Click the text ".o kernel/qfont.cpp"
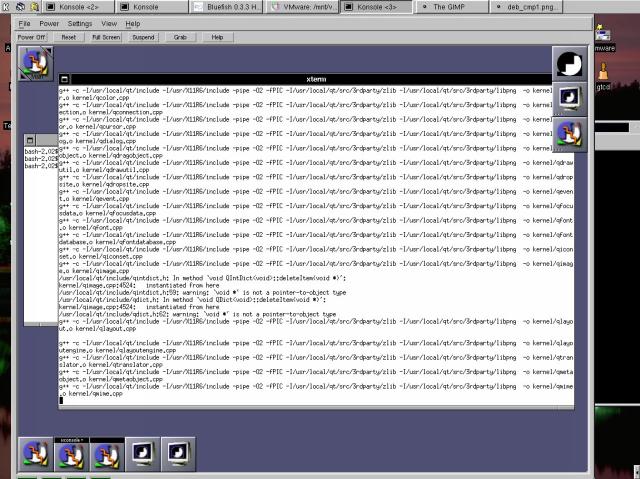The image size is (640, 479). pos(91,228)
